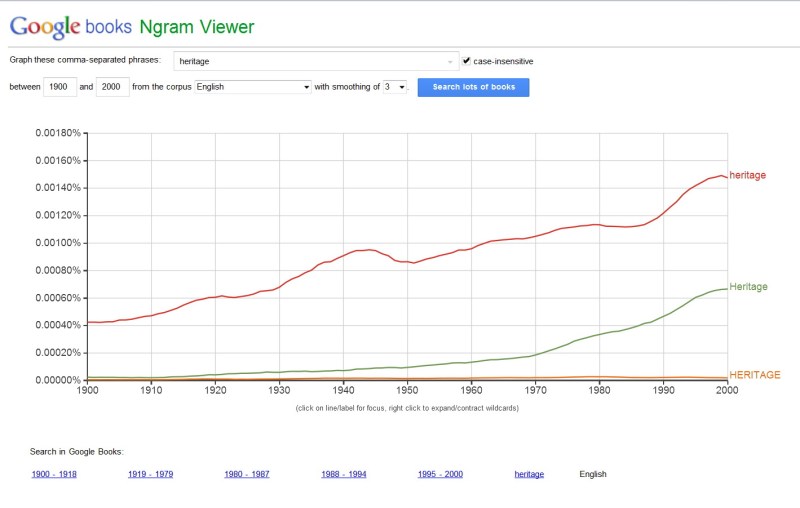The image size is (800, 508).
Task: Focus the red lowercase heritage line label
Action: pos(748,175)
